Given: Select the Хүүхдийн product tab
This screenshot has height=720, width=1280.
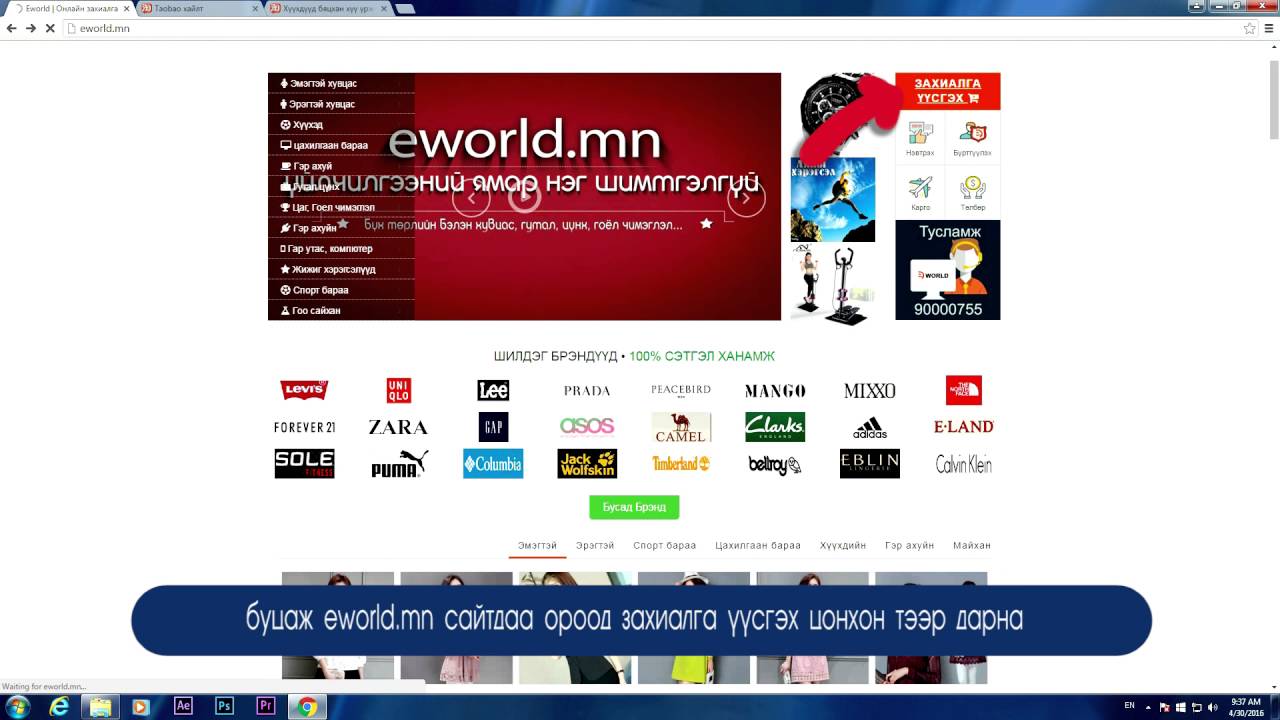Looking at the screenshot, I should 843,546.
